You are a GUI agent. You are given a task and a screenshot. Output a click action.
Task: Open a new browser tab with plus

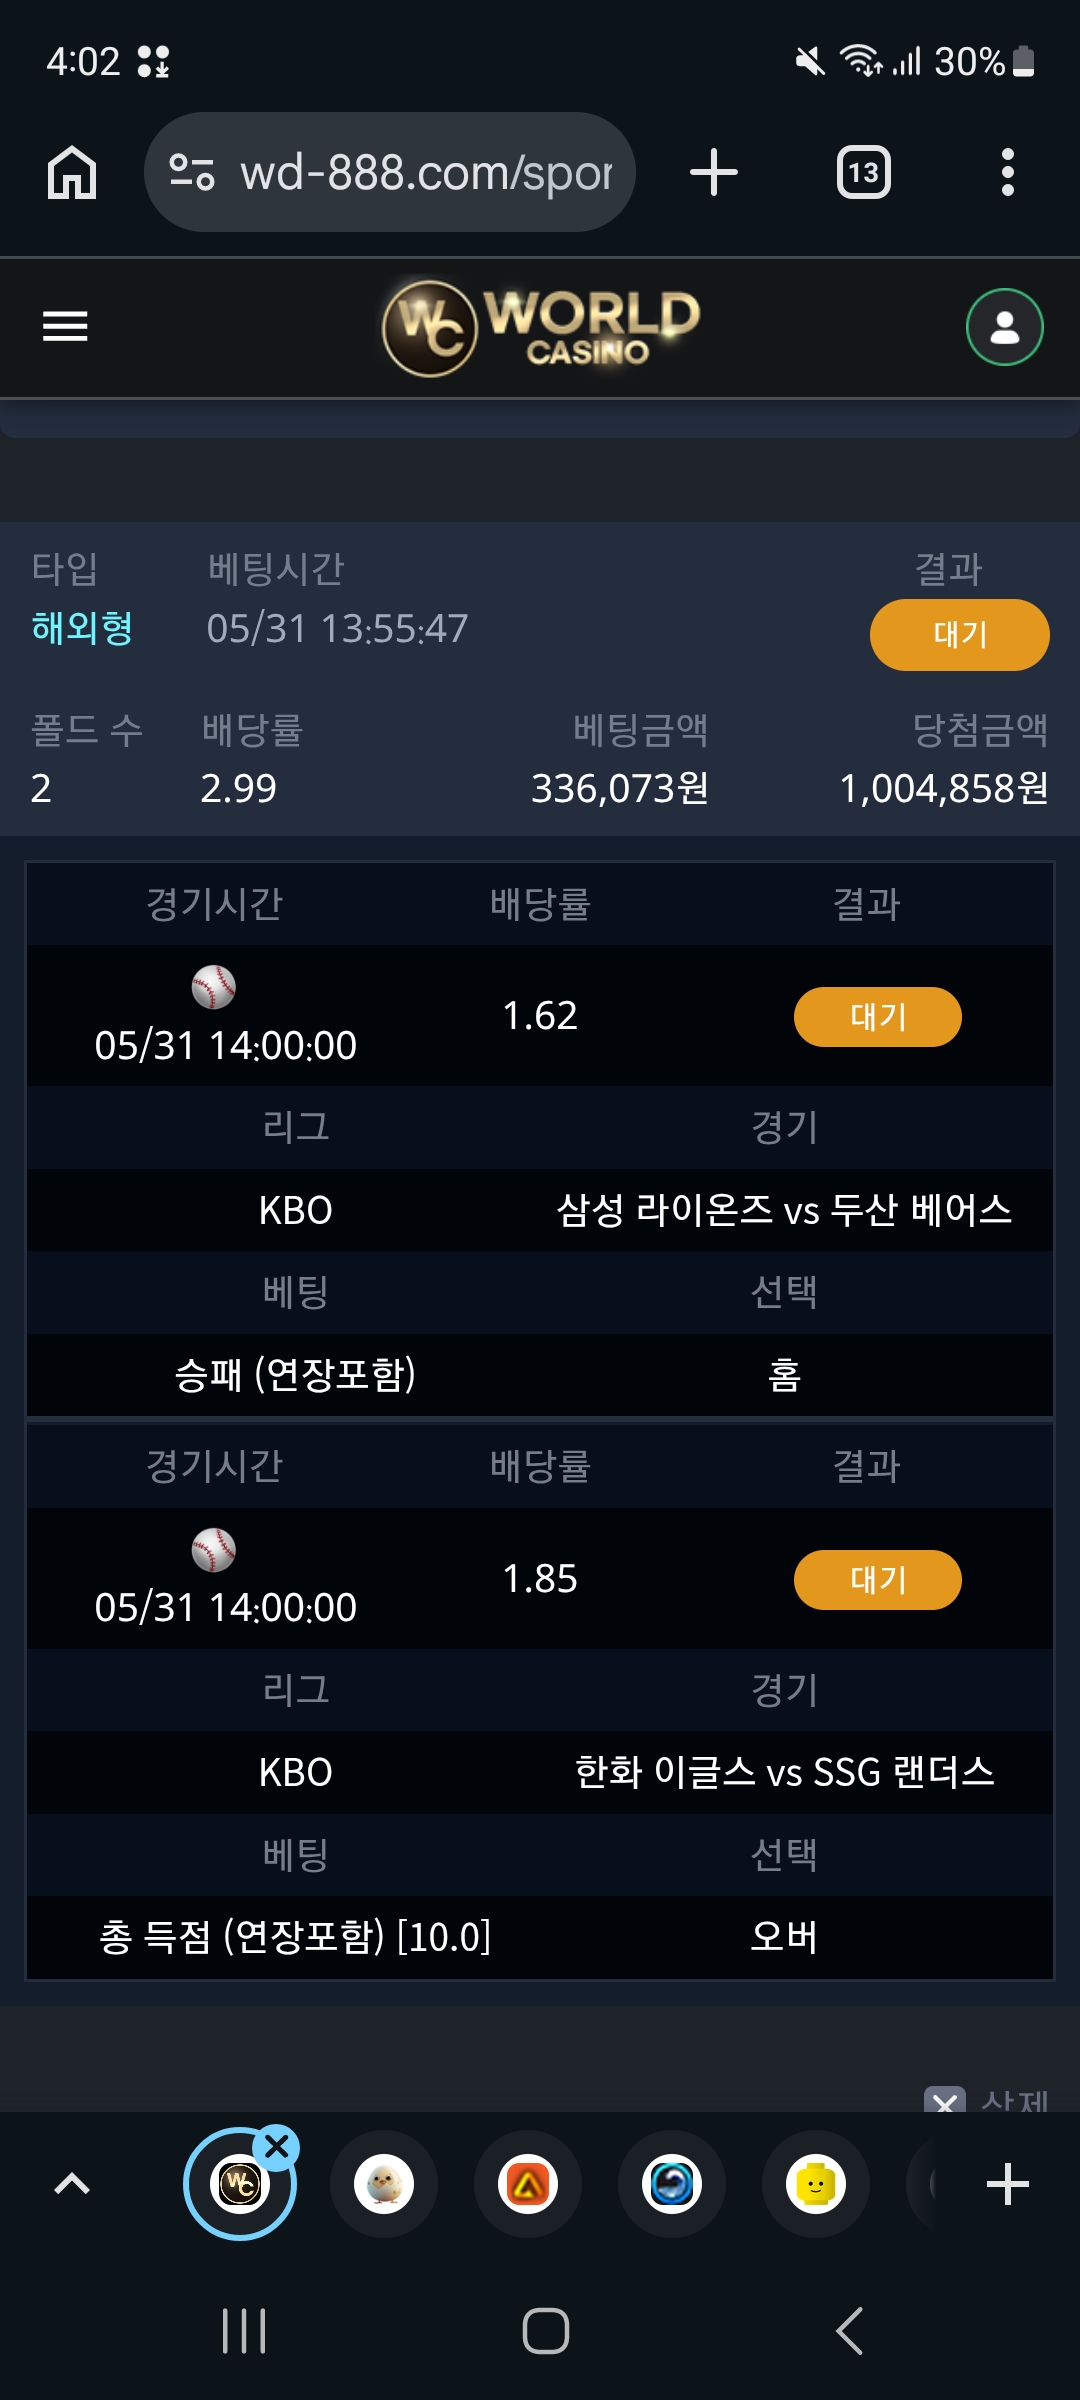(x=714, y=172)
